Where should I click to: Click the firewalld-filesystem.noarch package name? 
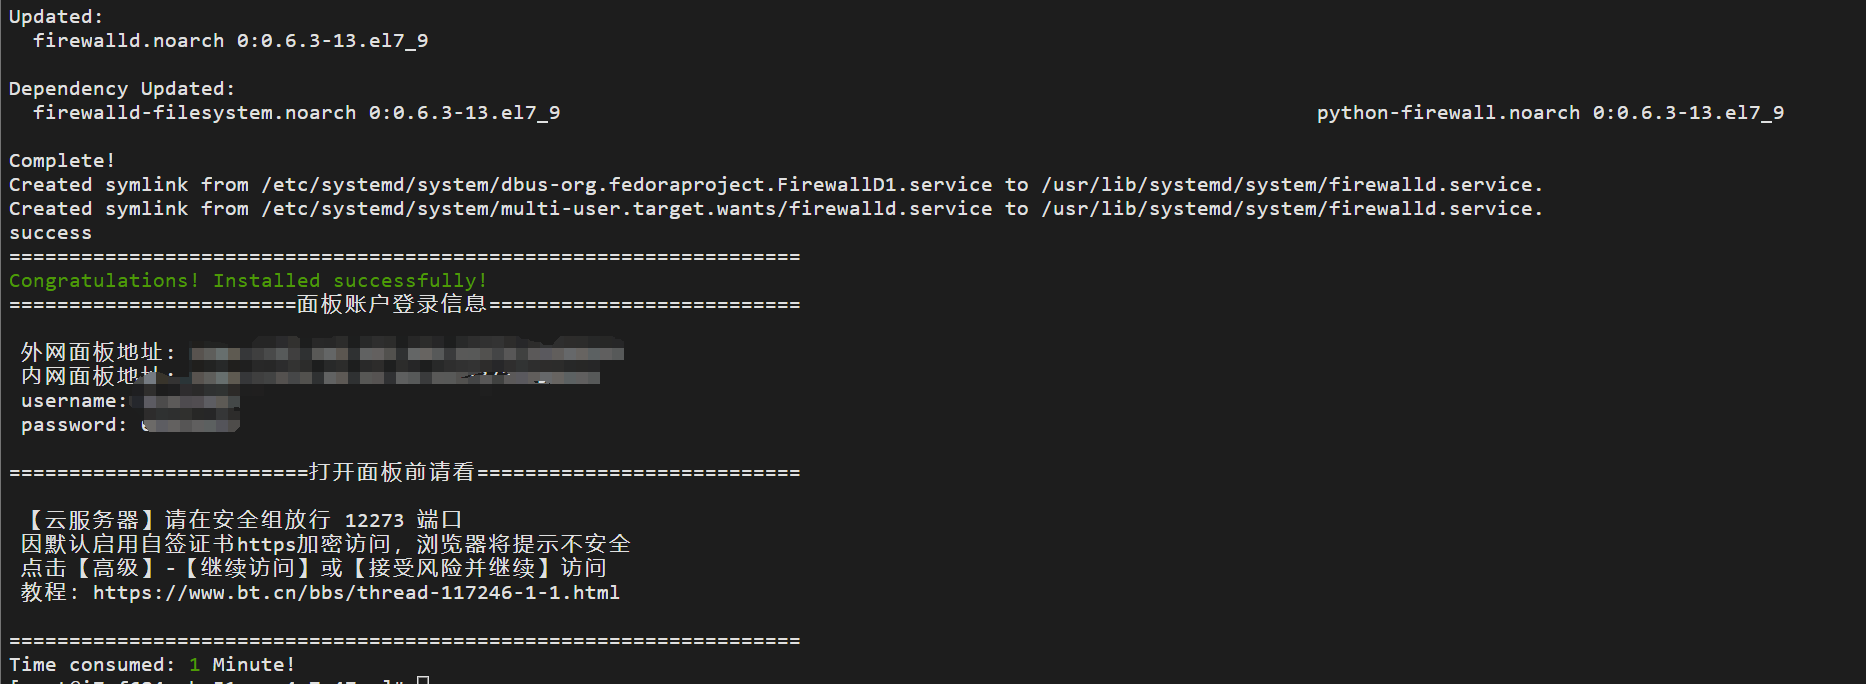[x=194, y=113]
